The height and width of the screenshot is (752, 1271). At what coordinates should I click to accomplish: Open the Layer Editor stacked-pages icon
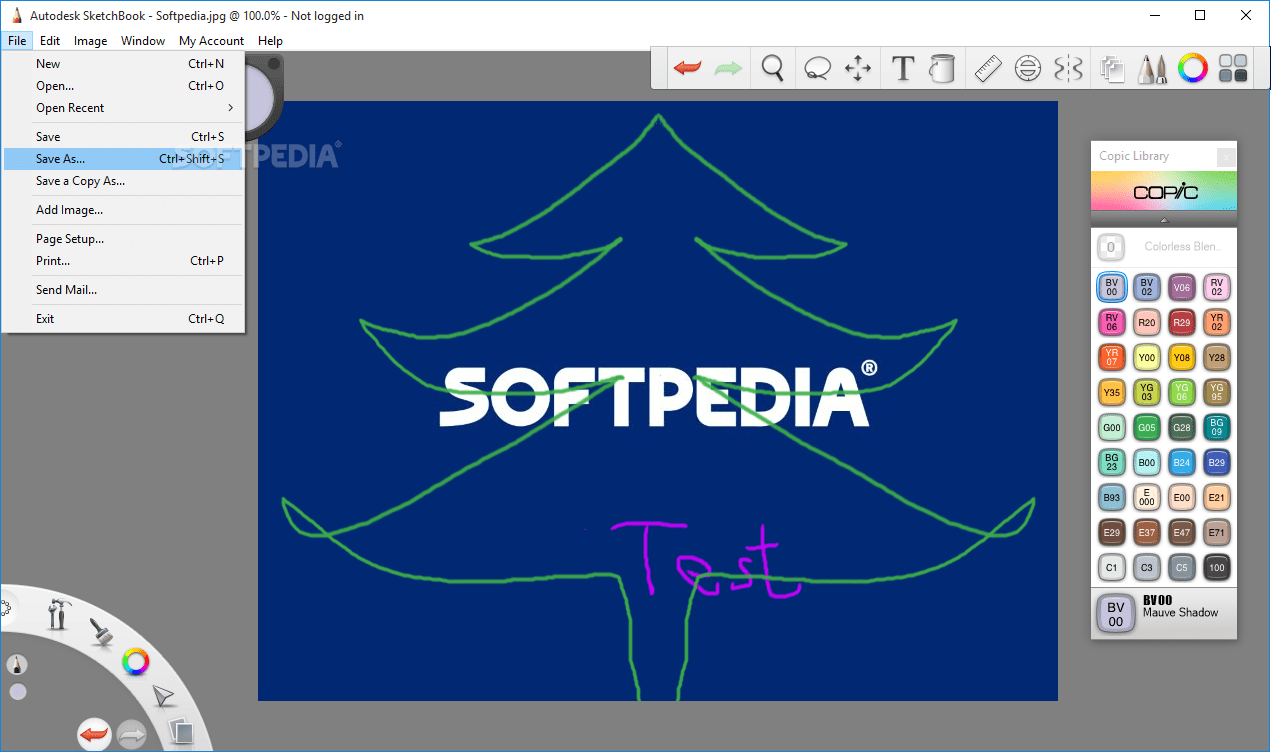pos(1112,68)
